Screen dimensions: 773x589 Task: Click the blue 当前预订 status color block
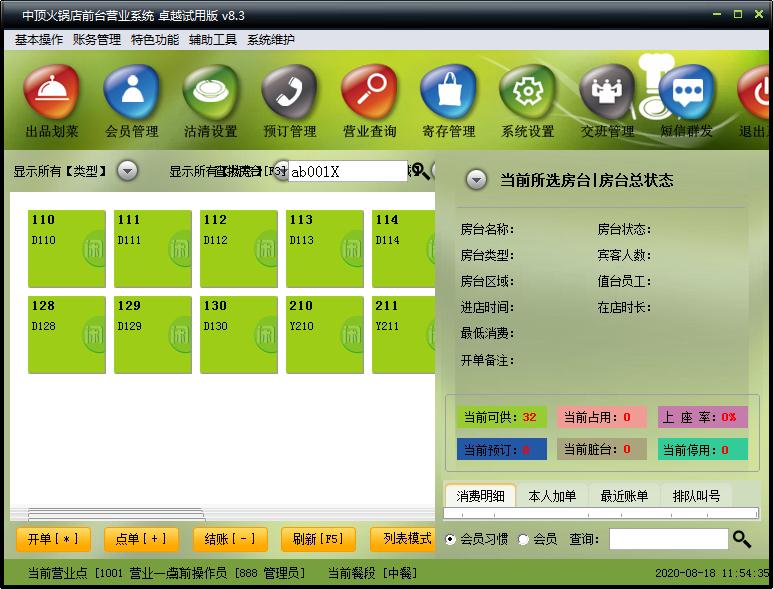pos(502,450)
